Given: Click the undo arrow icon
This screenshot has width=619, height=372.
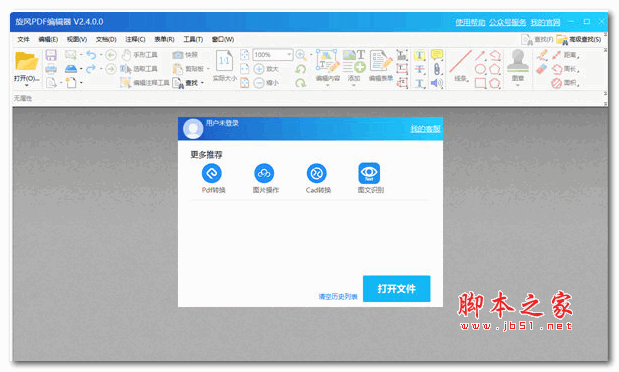Looking at the screenshot, I should click(91, 55).
